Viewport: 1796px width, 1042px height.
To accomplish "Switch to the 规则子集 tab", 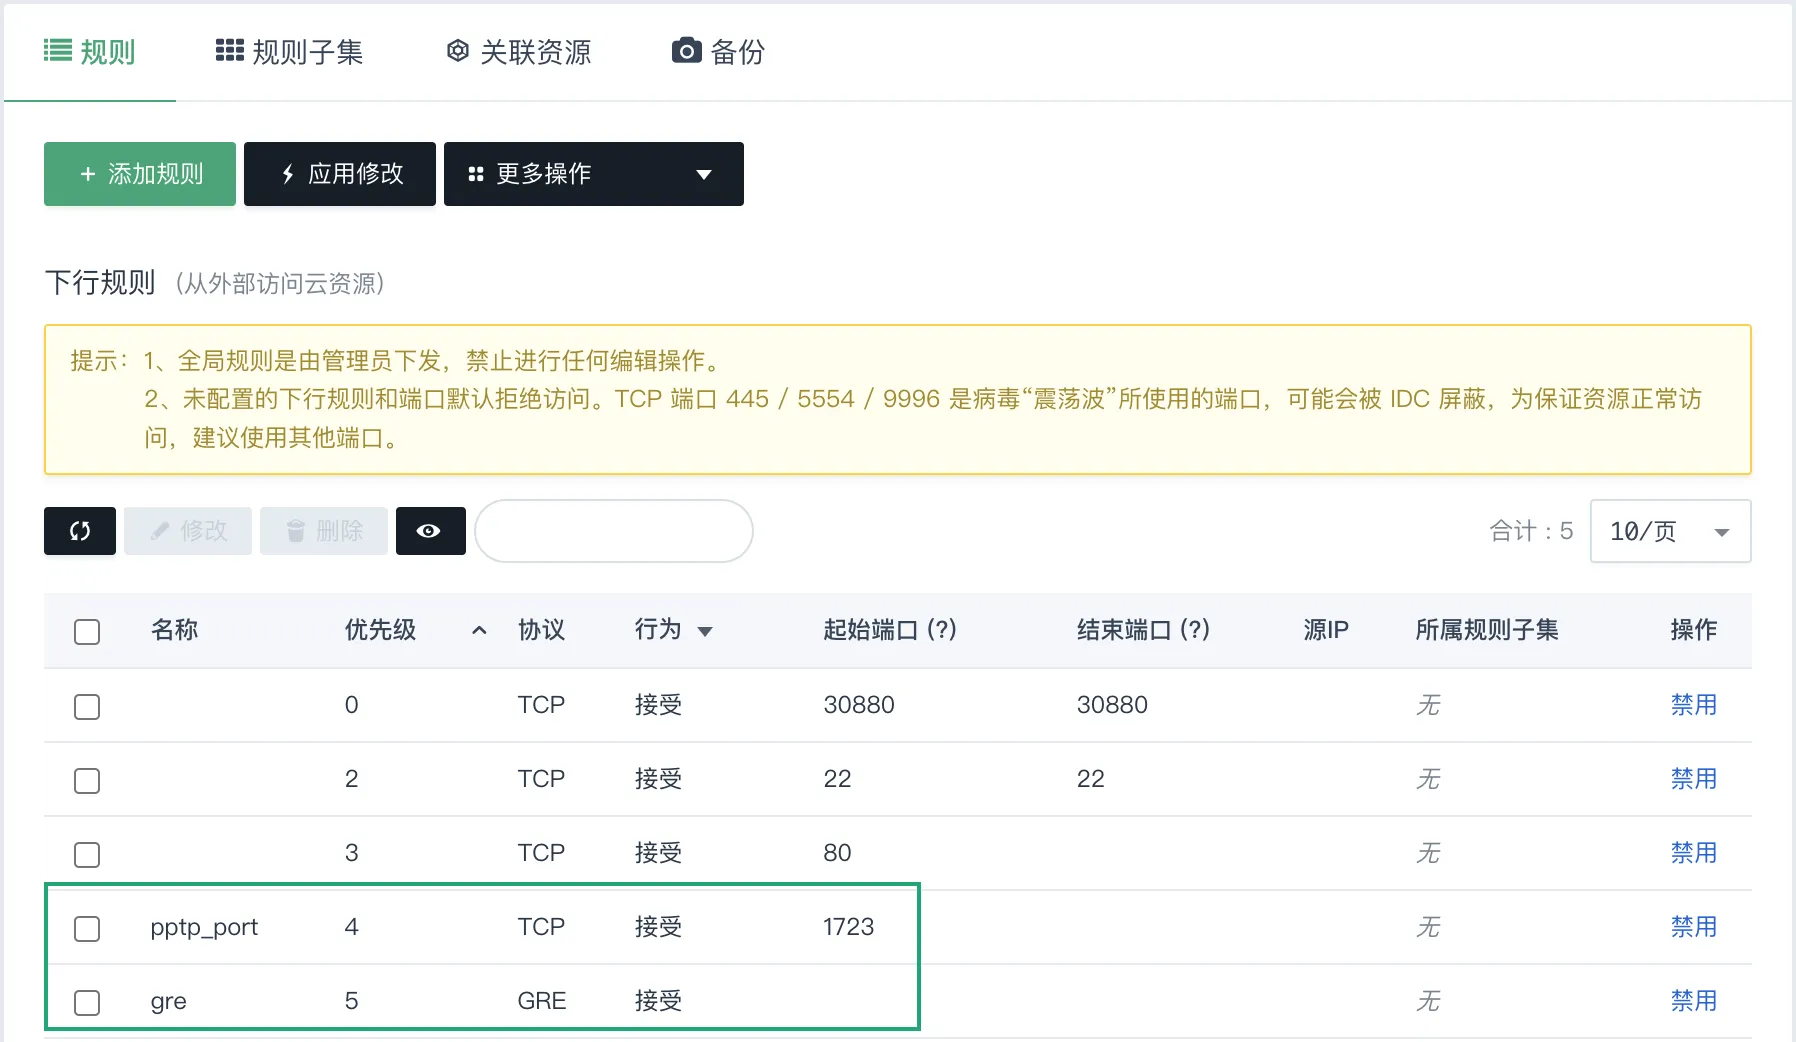I will point(290,52).
